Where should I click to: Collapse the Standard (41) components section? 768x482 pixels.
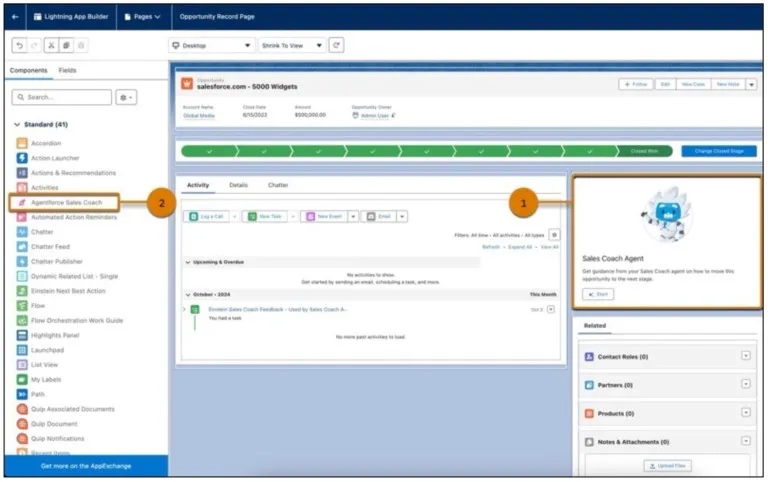pyautogui.click(x=17, y=124)
